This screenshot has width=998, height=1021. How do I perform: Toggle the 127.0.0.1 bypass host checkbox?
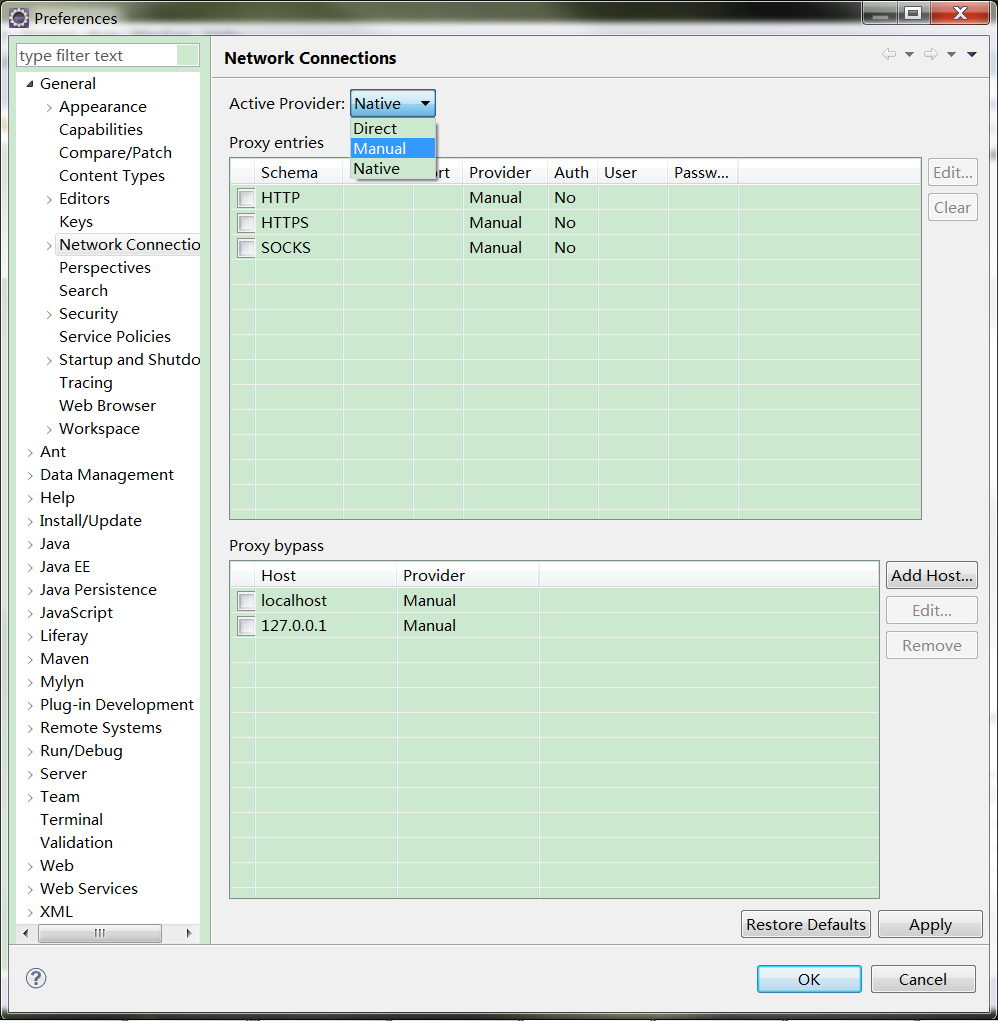(246, 626)
